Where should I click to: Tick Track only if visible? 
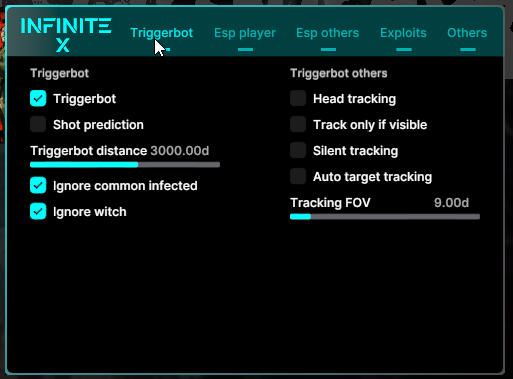point(298,124)
